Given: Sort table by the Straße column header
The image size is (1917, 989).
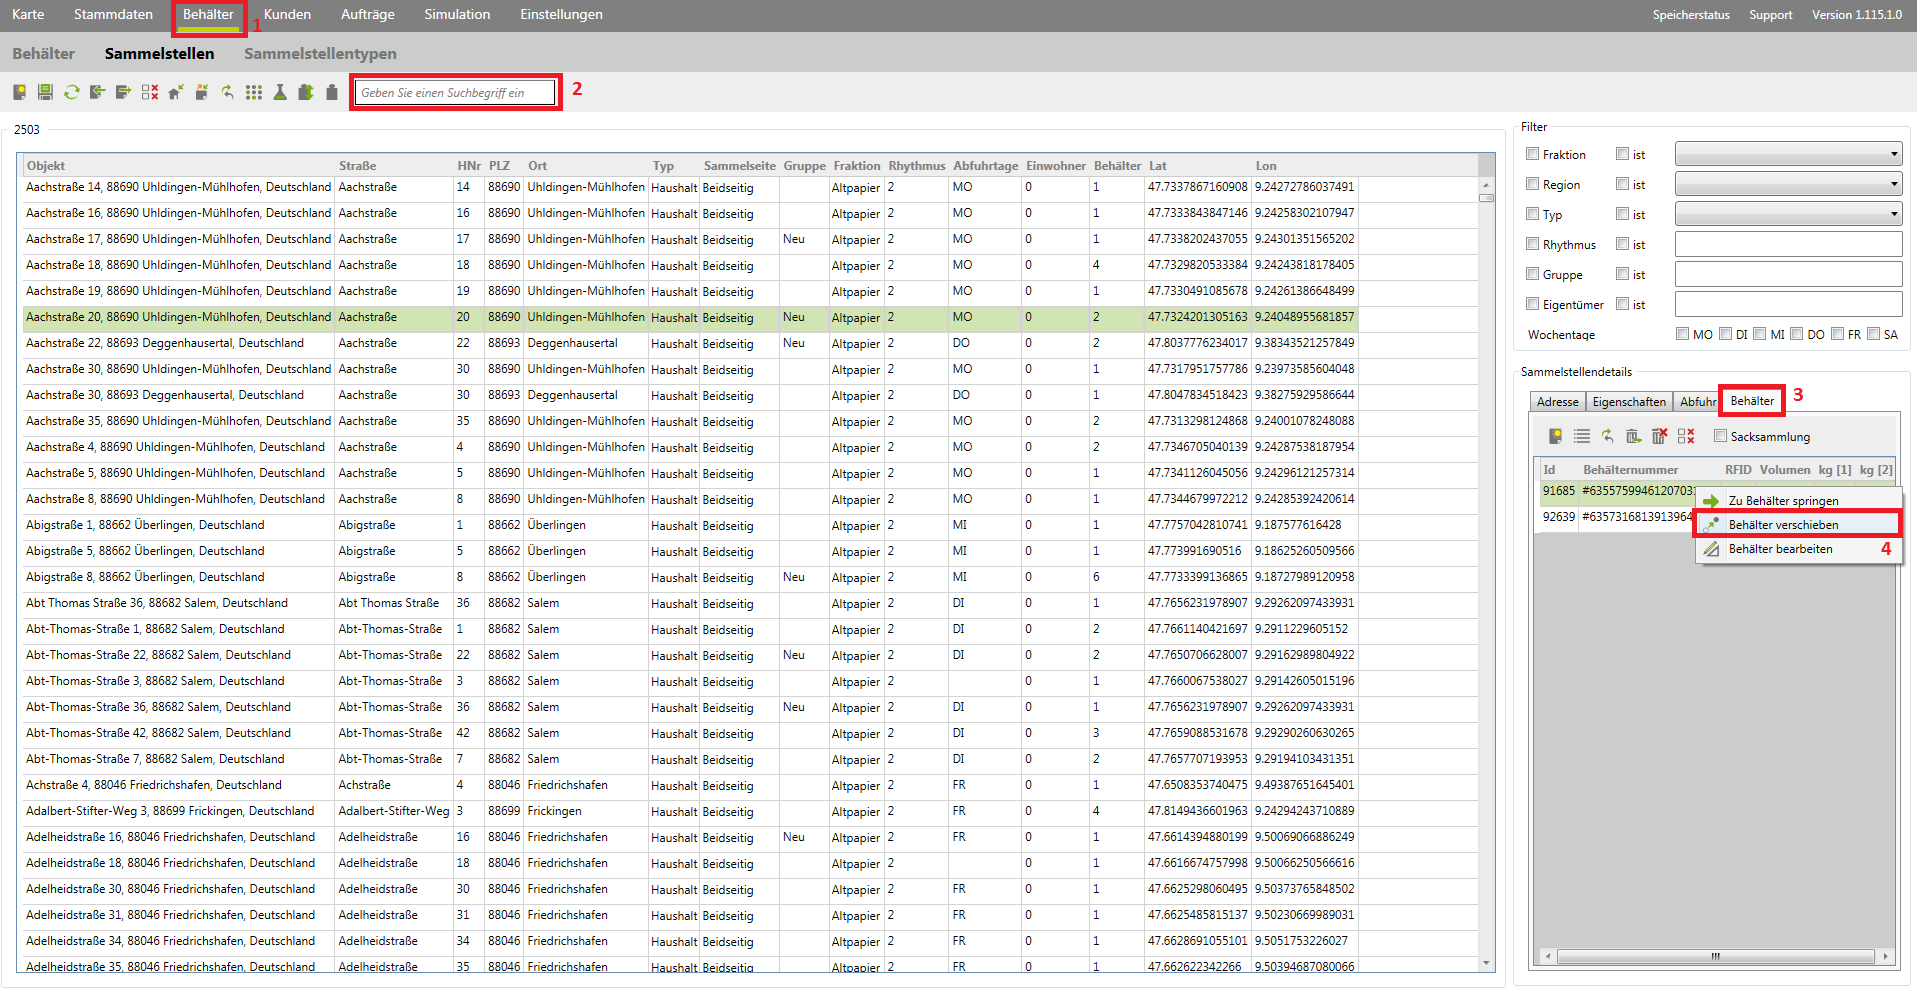Looking at the screenshot, I should pyautogui.click(x=357, y=165).
